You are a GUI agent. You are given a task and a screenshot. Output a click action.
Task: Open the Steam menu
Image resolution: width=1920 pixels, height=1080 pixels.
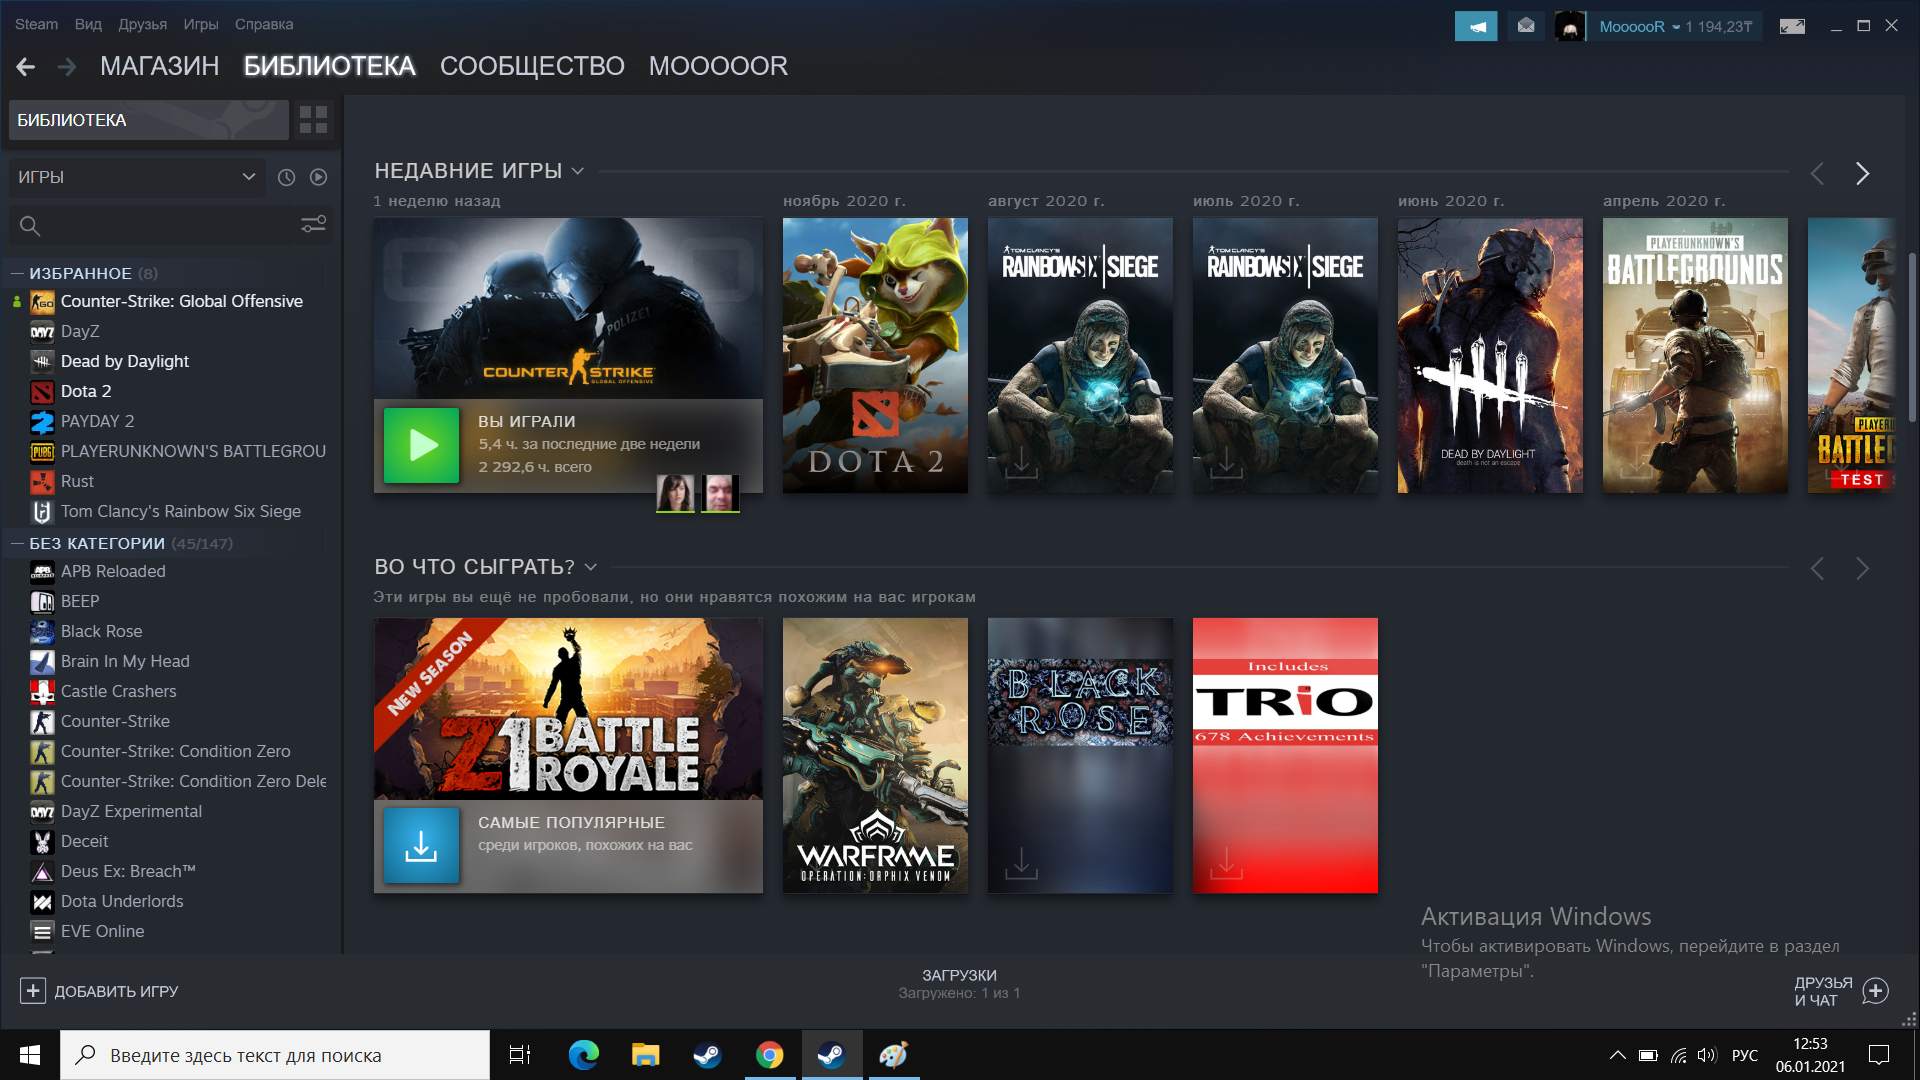point(36,24)
